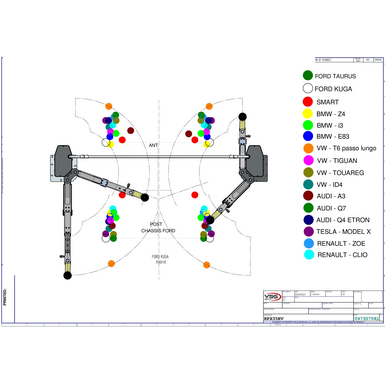Viewport: 385px width, 385px height.
Task: Click the 'VW - TIGUAN' legend label
Action: coord(337,161)
